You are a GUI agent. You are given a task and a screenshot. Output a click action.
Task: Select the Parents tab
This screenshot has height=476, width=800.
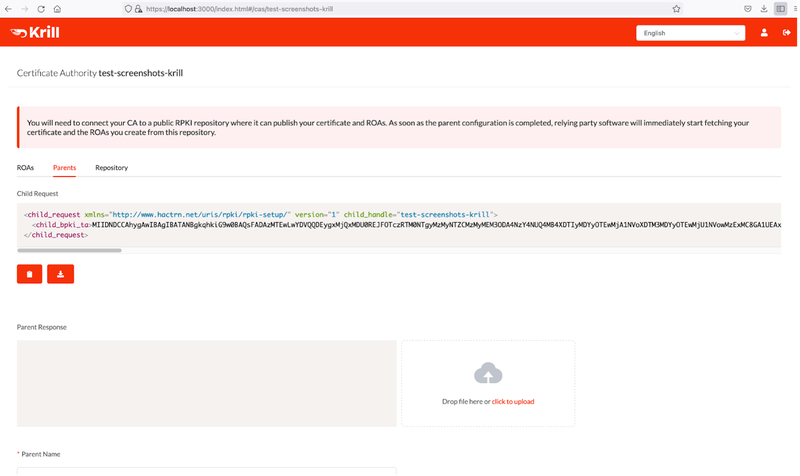[x=64, y=168]
